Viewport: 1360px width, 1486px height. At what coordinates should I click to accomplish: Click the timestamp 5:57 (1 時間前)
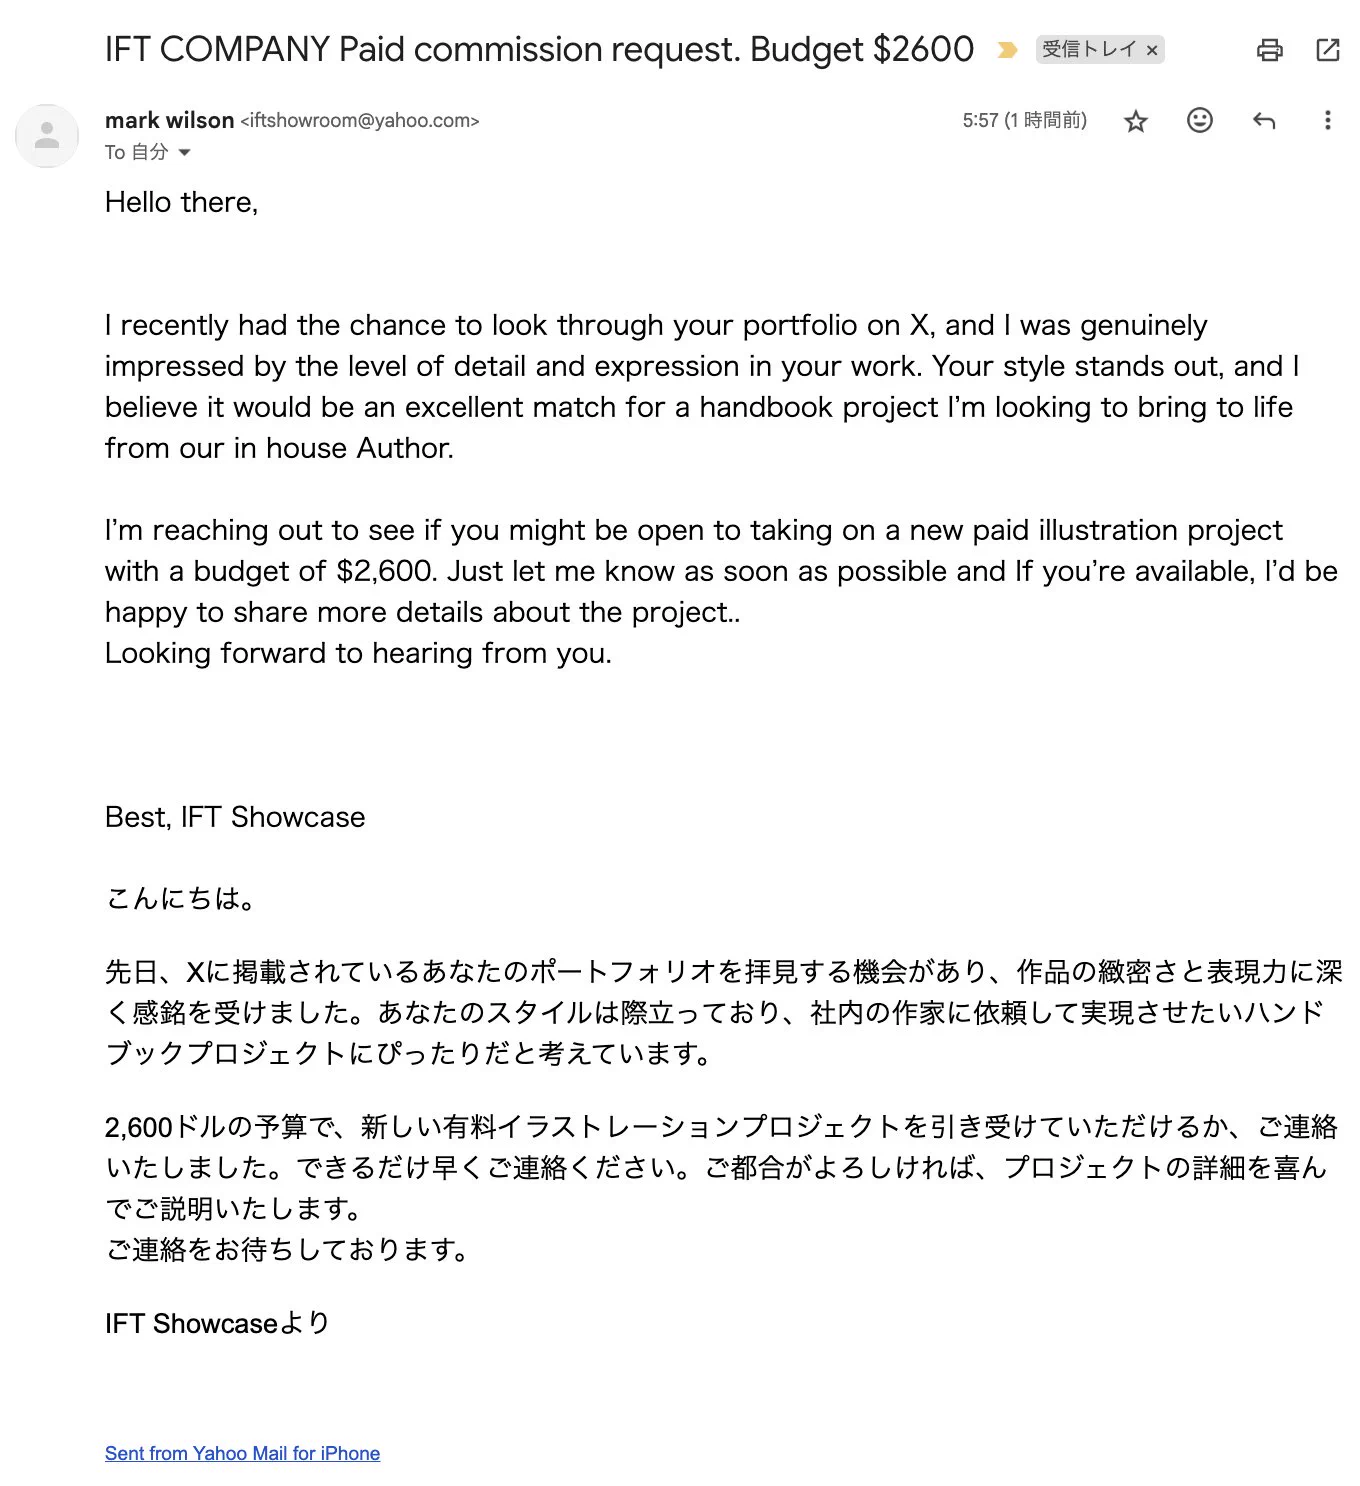(x=1024, y=120)
